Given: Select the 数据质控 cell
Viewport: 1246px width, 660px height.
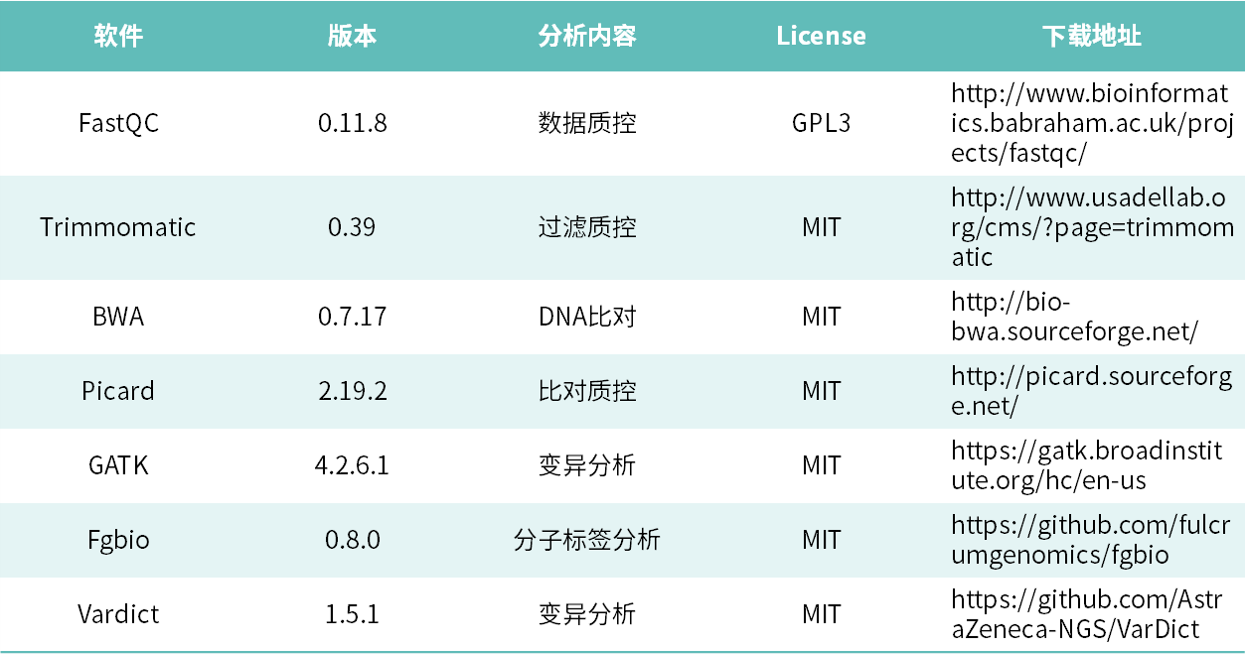Looking at the screenshot, I should point(587,123).
